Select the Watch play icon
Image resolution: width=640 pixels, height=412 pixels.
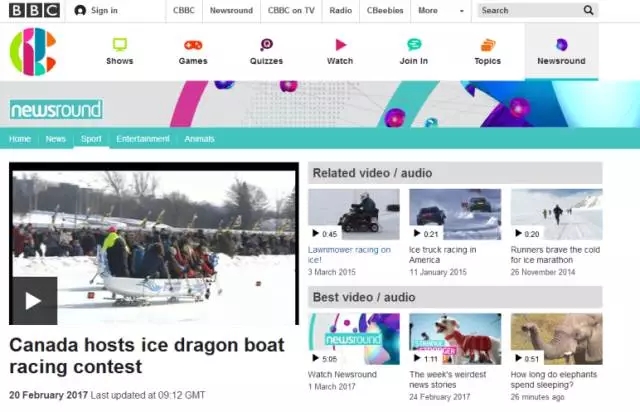[340, 45]
